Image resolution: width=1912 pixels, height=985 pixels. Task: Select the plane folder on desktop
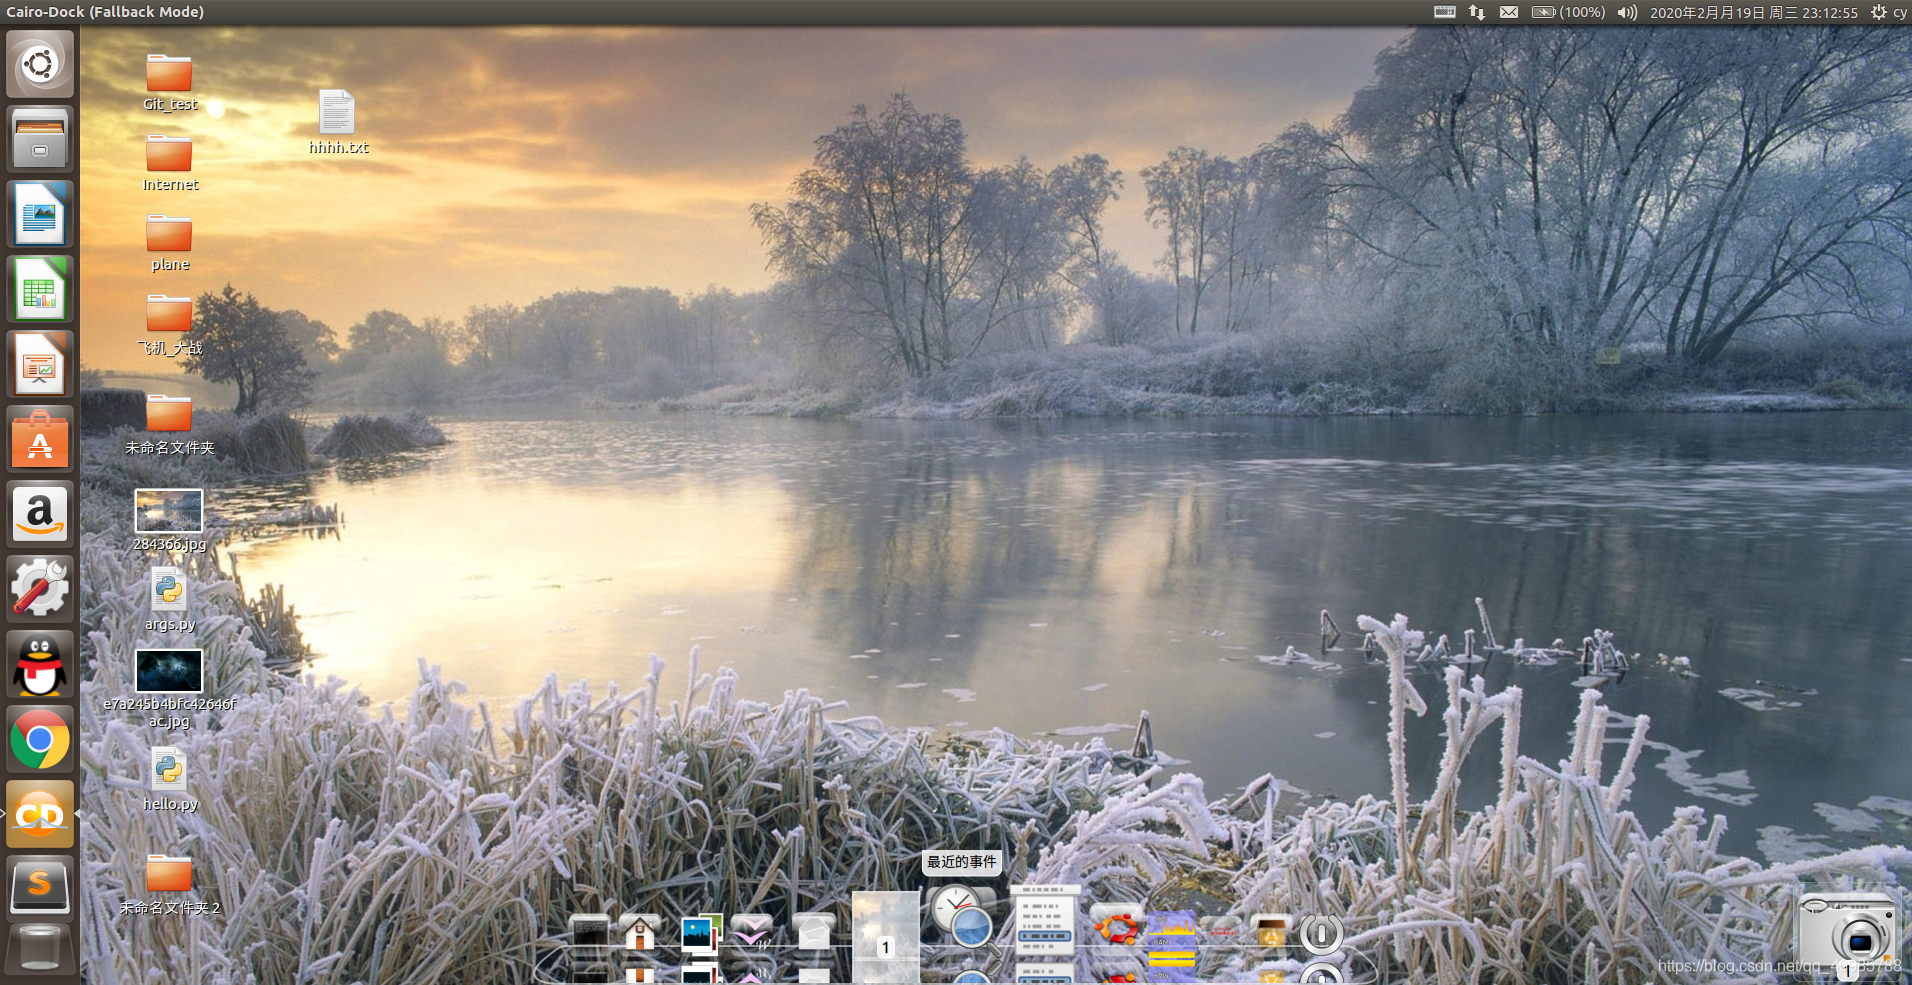click(x=170, y=242)
